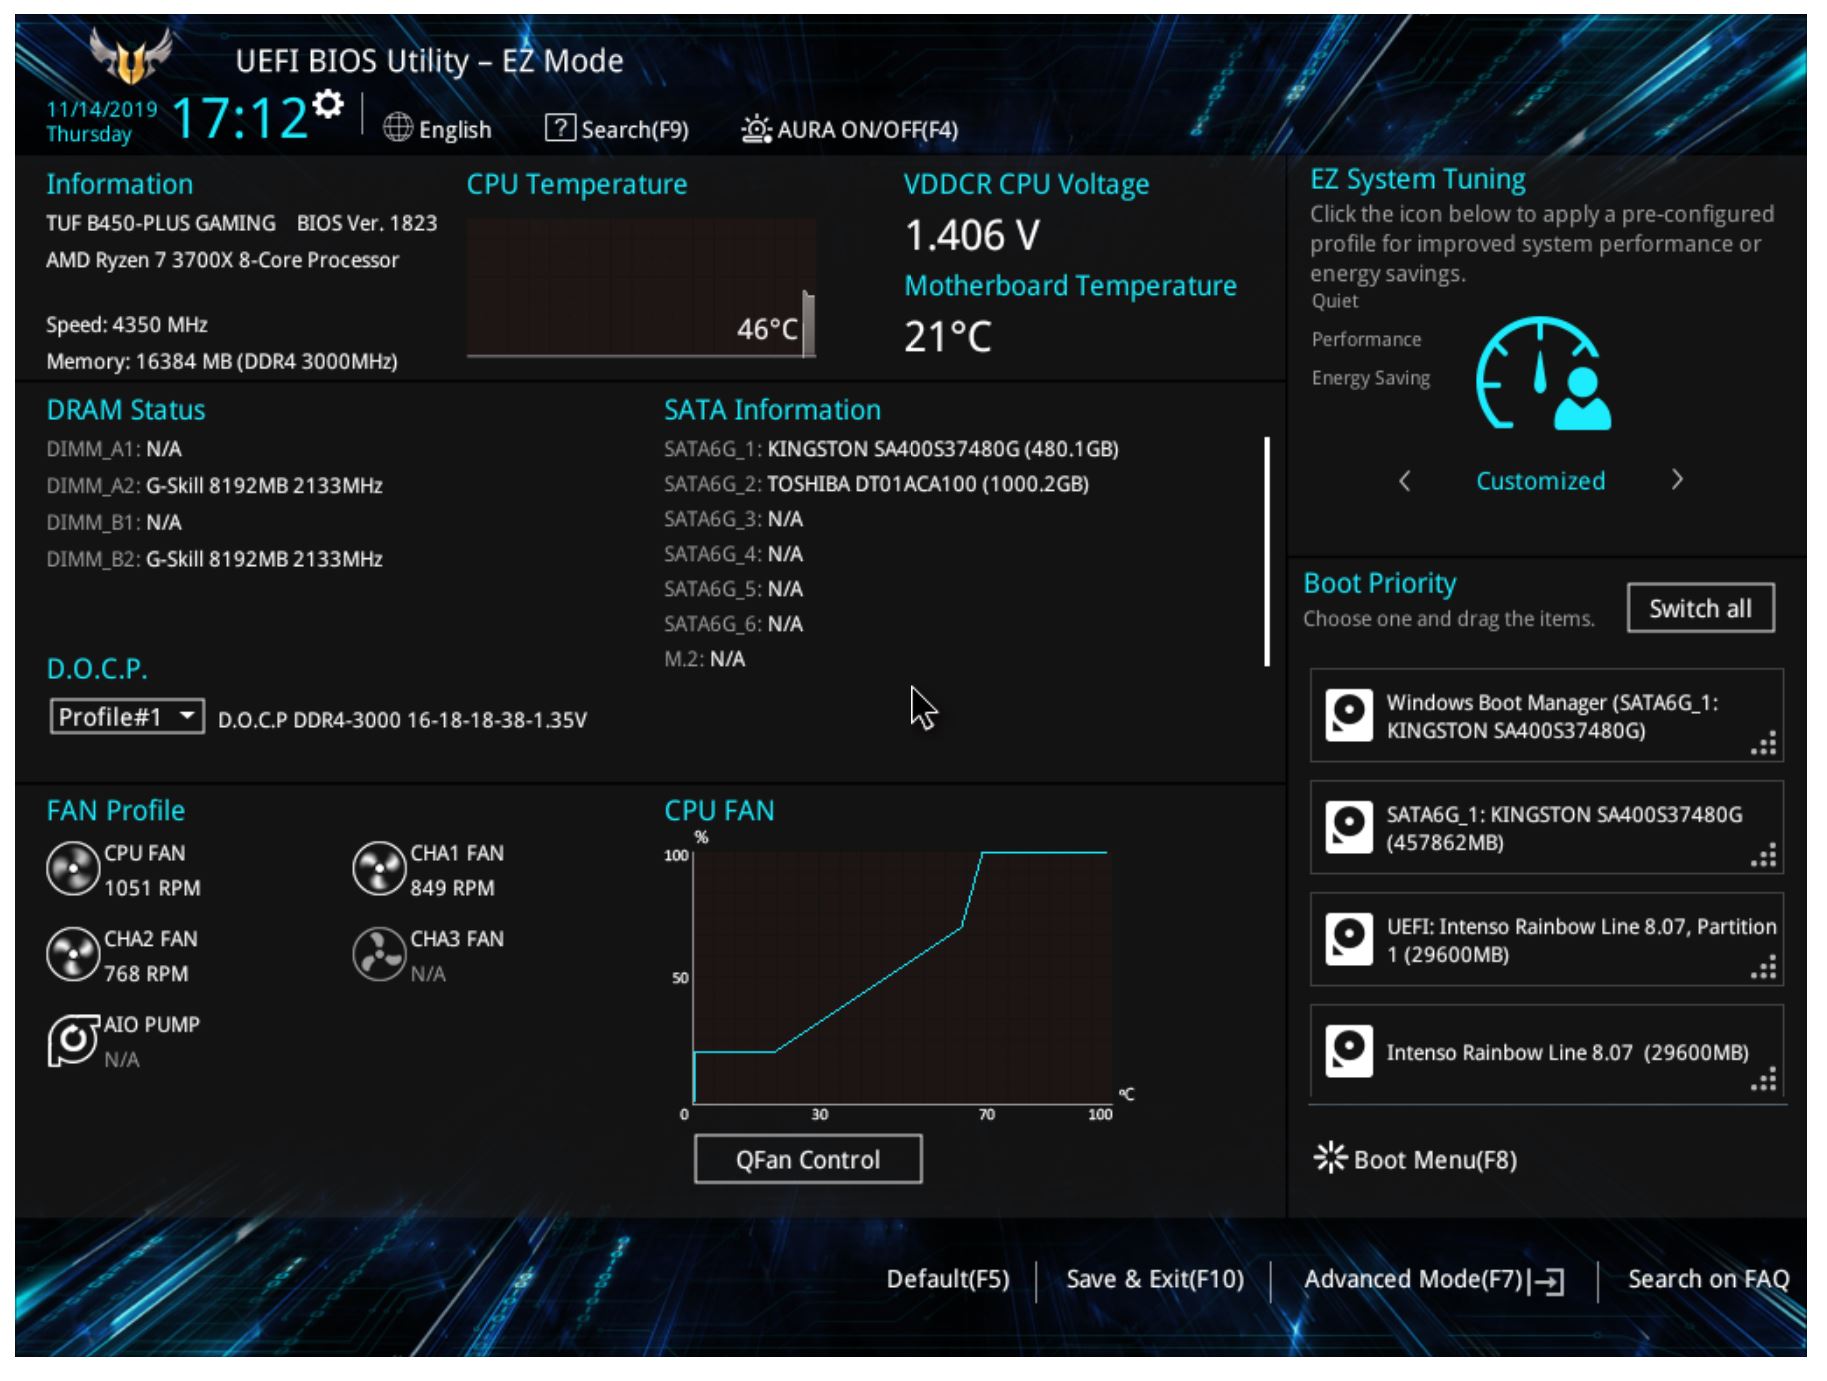Viewport: 1827px width, 1381px height.
Task: Click the 1051 RPM CPU fan reading
Action: coord(152,888)
